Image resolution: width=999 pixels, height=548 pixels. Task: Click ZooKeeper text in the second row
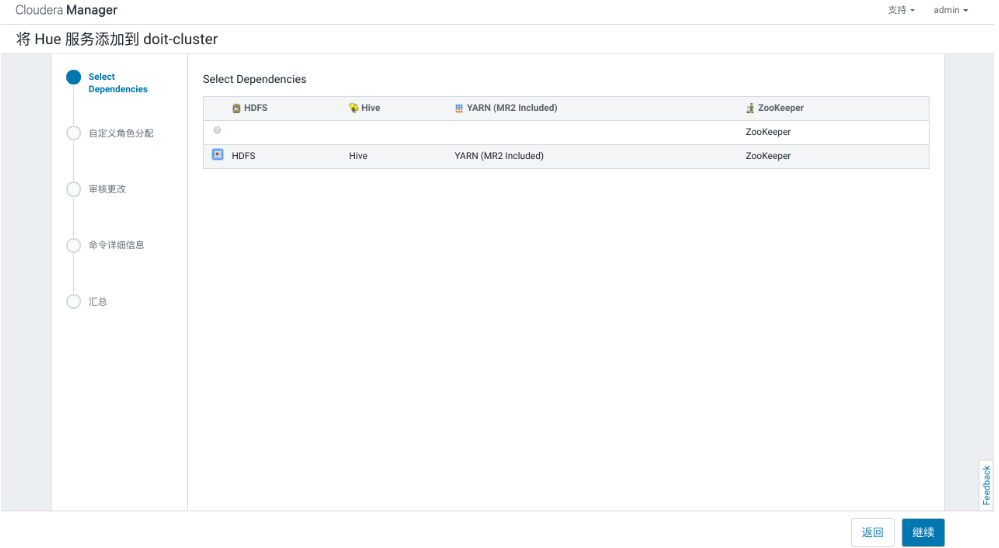click(768, 156)
